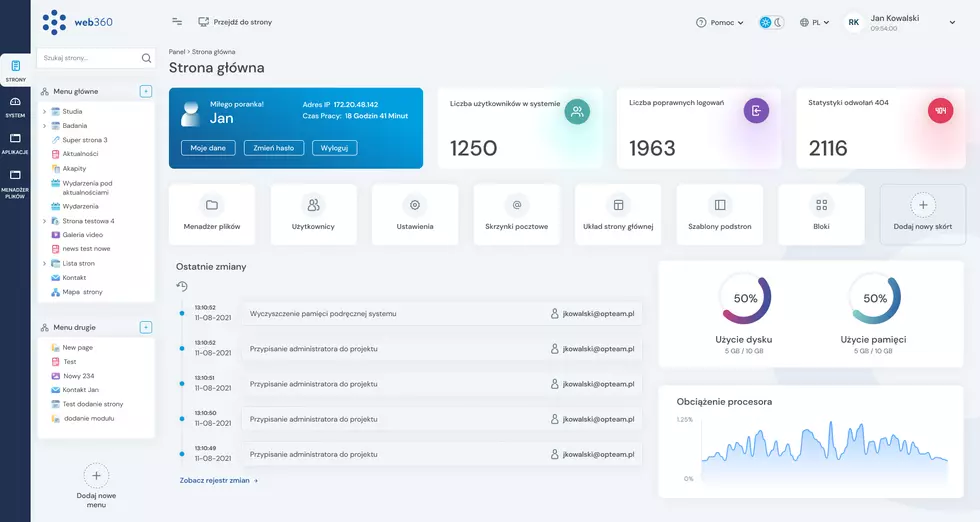
Task: Click the history icon under Ostatnie zmiany
Action: tap(182, 286)
